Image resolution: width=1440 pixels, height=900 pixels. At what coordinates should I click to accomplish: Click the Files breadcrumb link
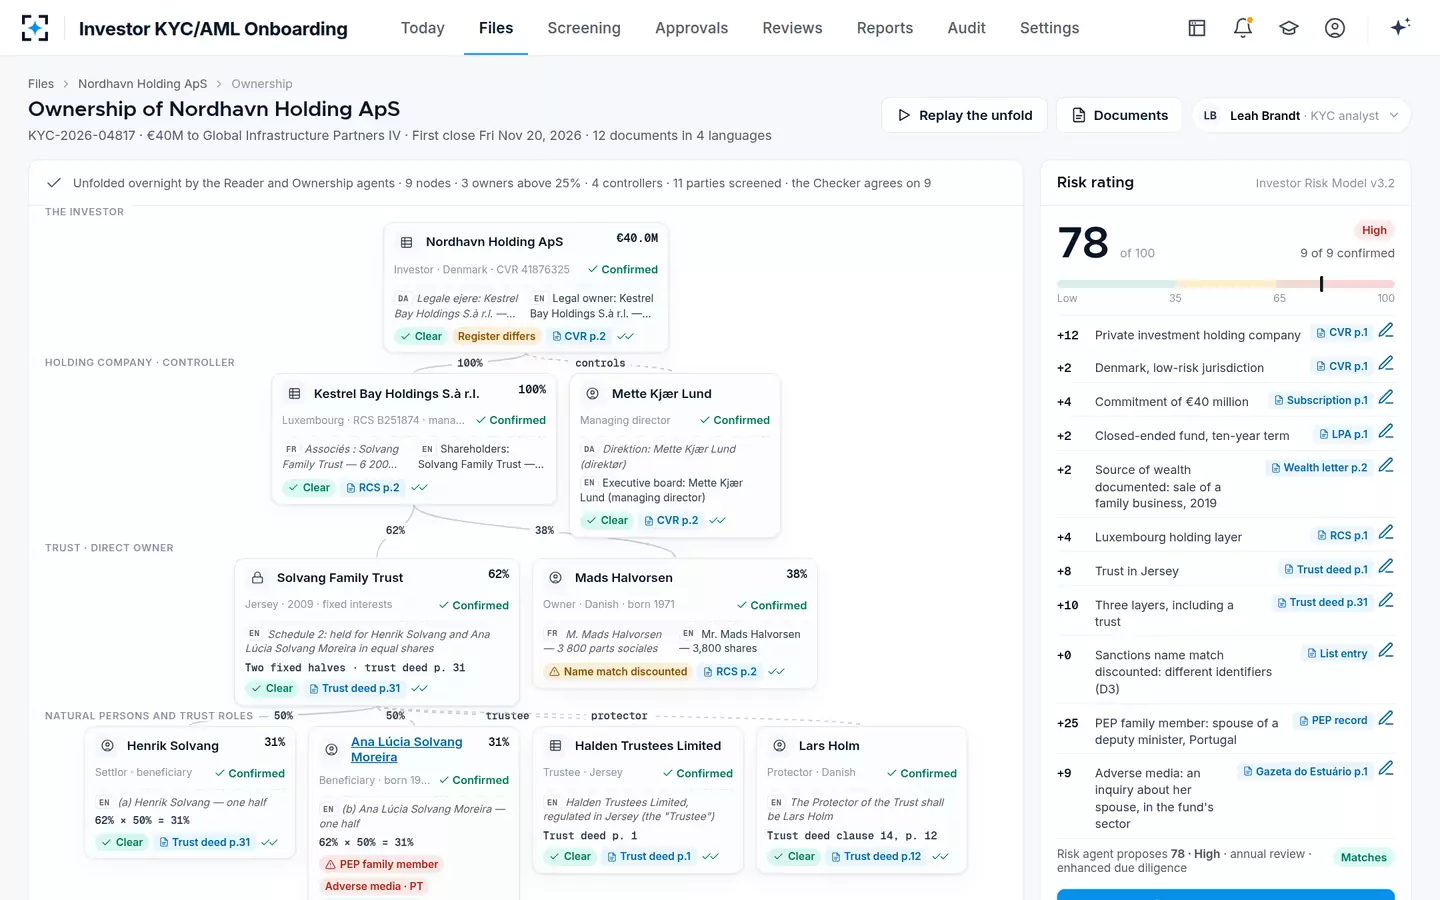(x=41, y=84)
